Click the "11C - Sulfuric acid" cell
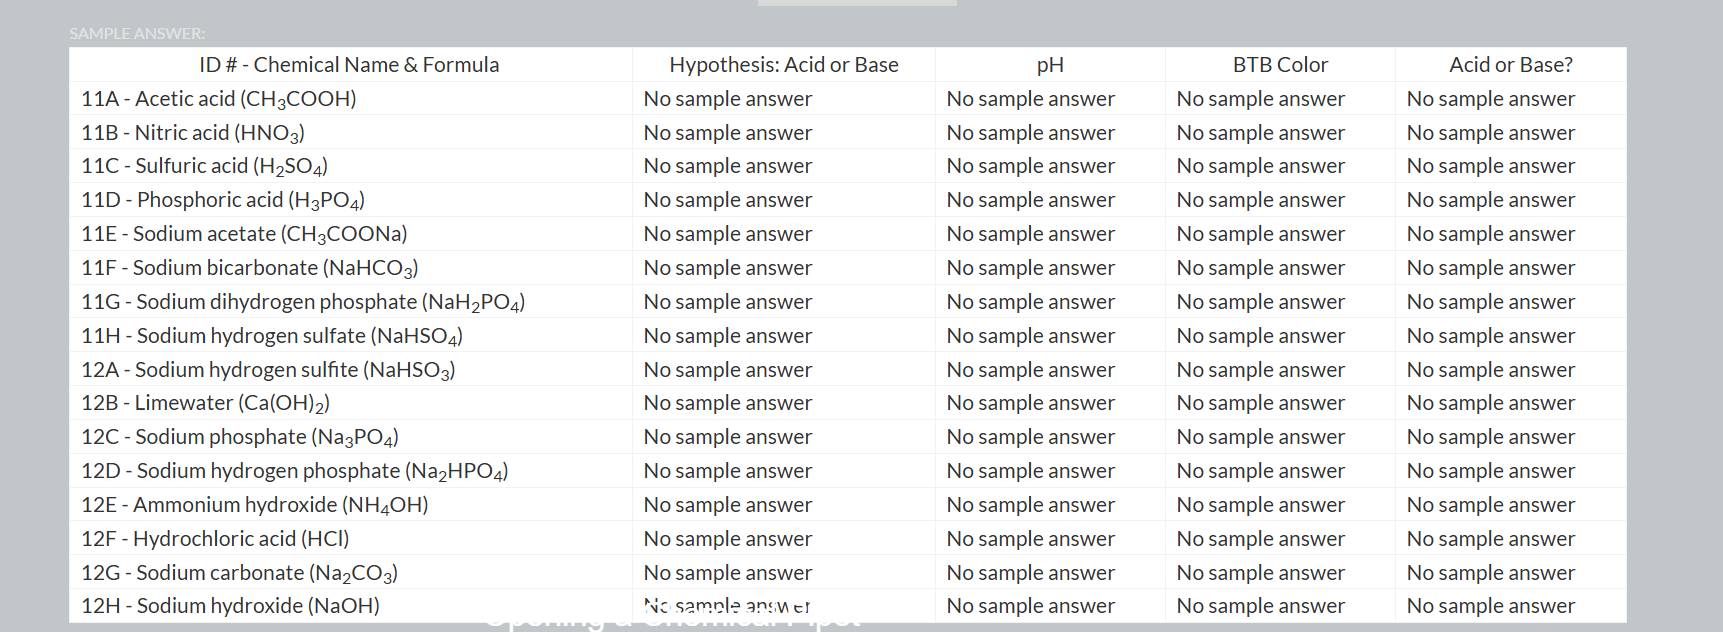Viewport: 1723px width, 632px height. (205, 166)
